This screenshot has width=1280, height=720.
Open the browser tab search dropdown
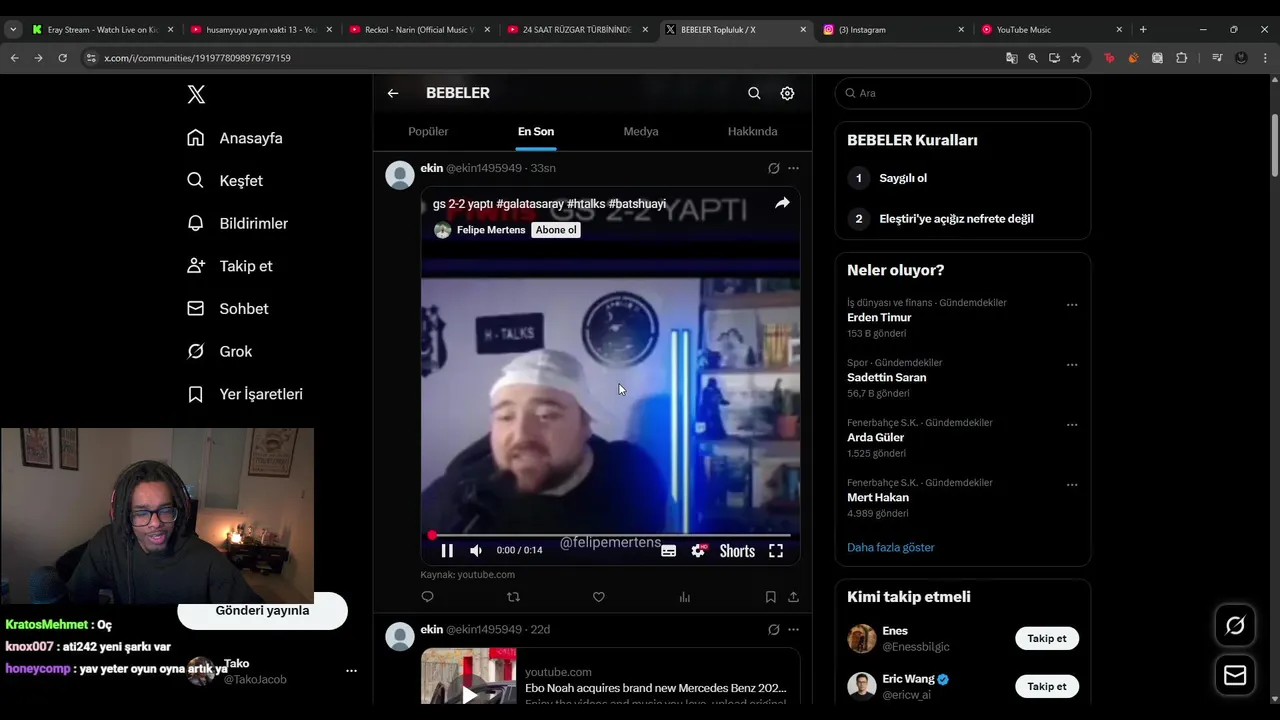point(13,30)
